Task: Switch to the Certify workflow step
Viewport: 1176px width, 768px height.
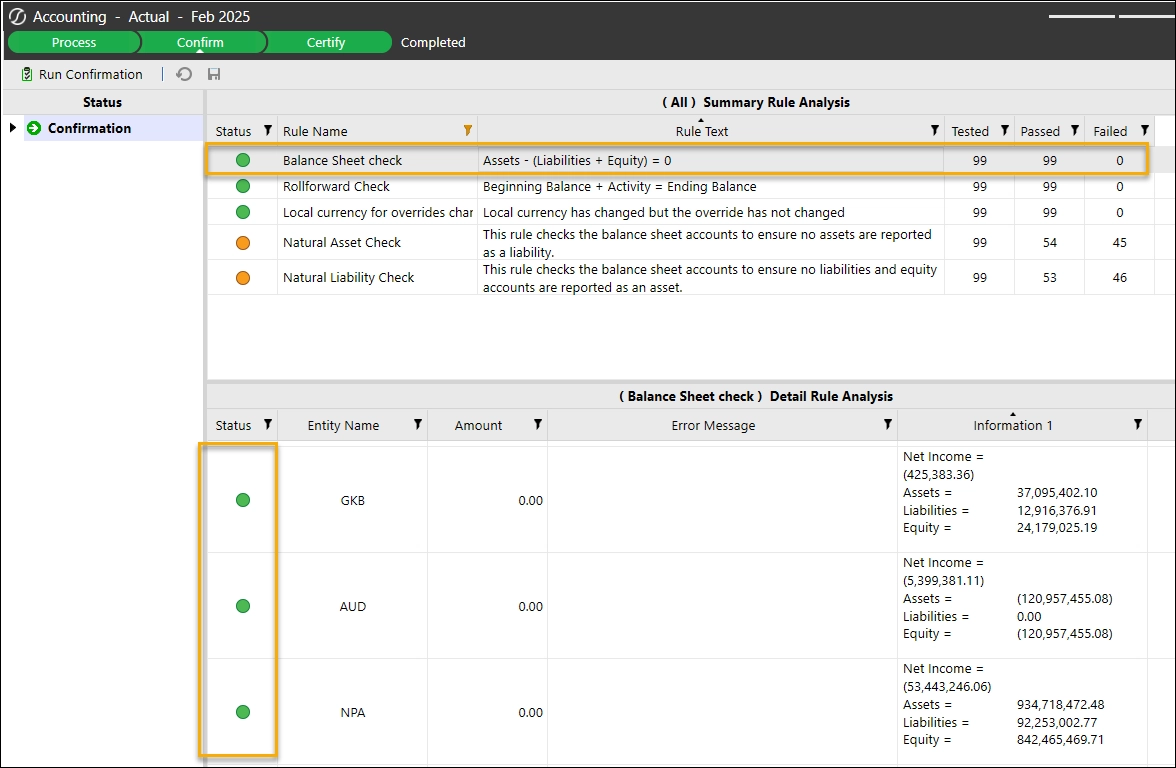Action: (x=326, y=42)
